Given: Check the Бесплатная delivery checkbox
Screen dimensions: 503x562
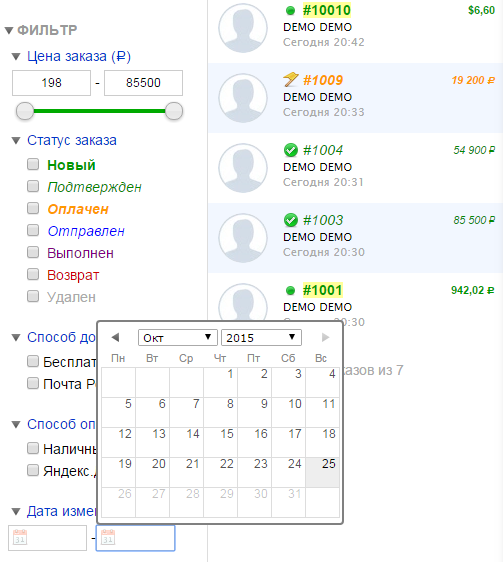Looking at the screenshot, I should (x=33, y=361).
